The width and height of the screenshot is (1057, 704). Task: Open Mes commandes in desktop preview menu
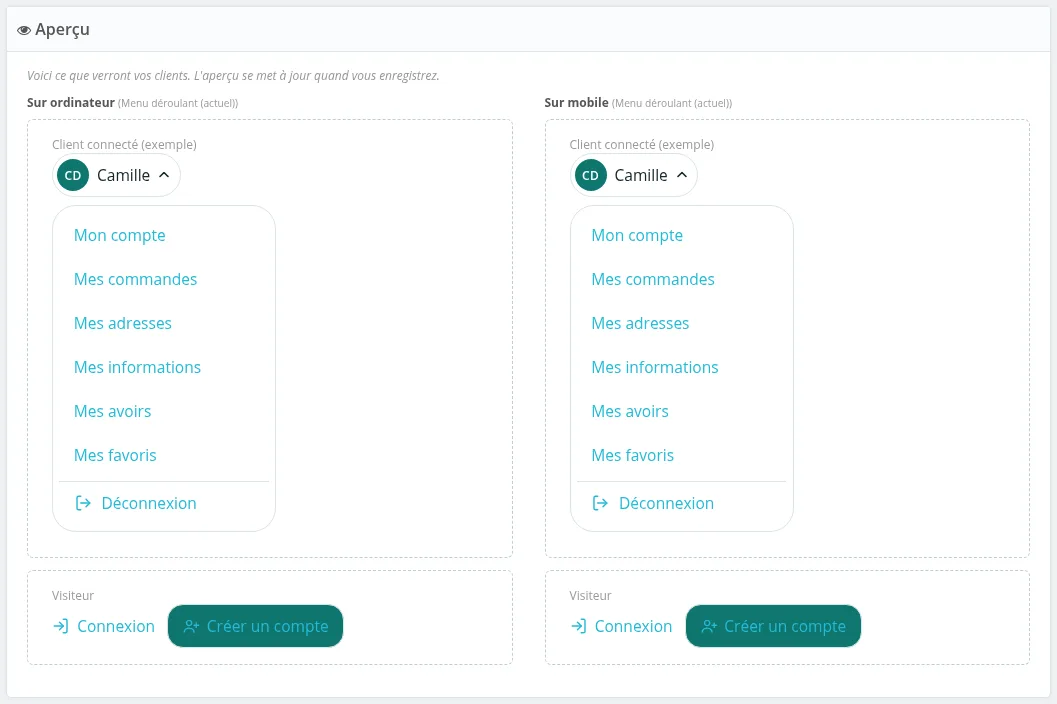135,279
